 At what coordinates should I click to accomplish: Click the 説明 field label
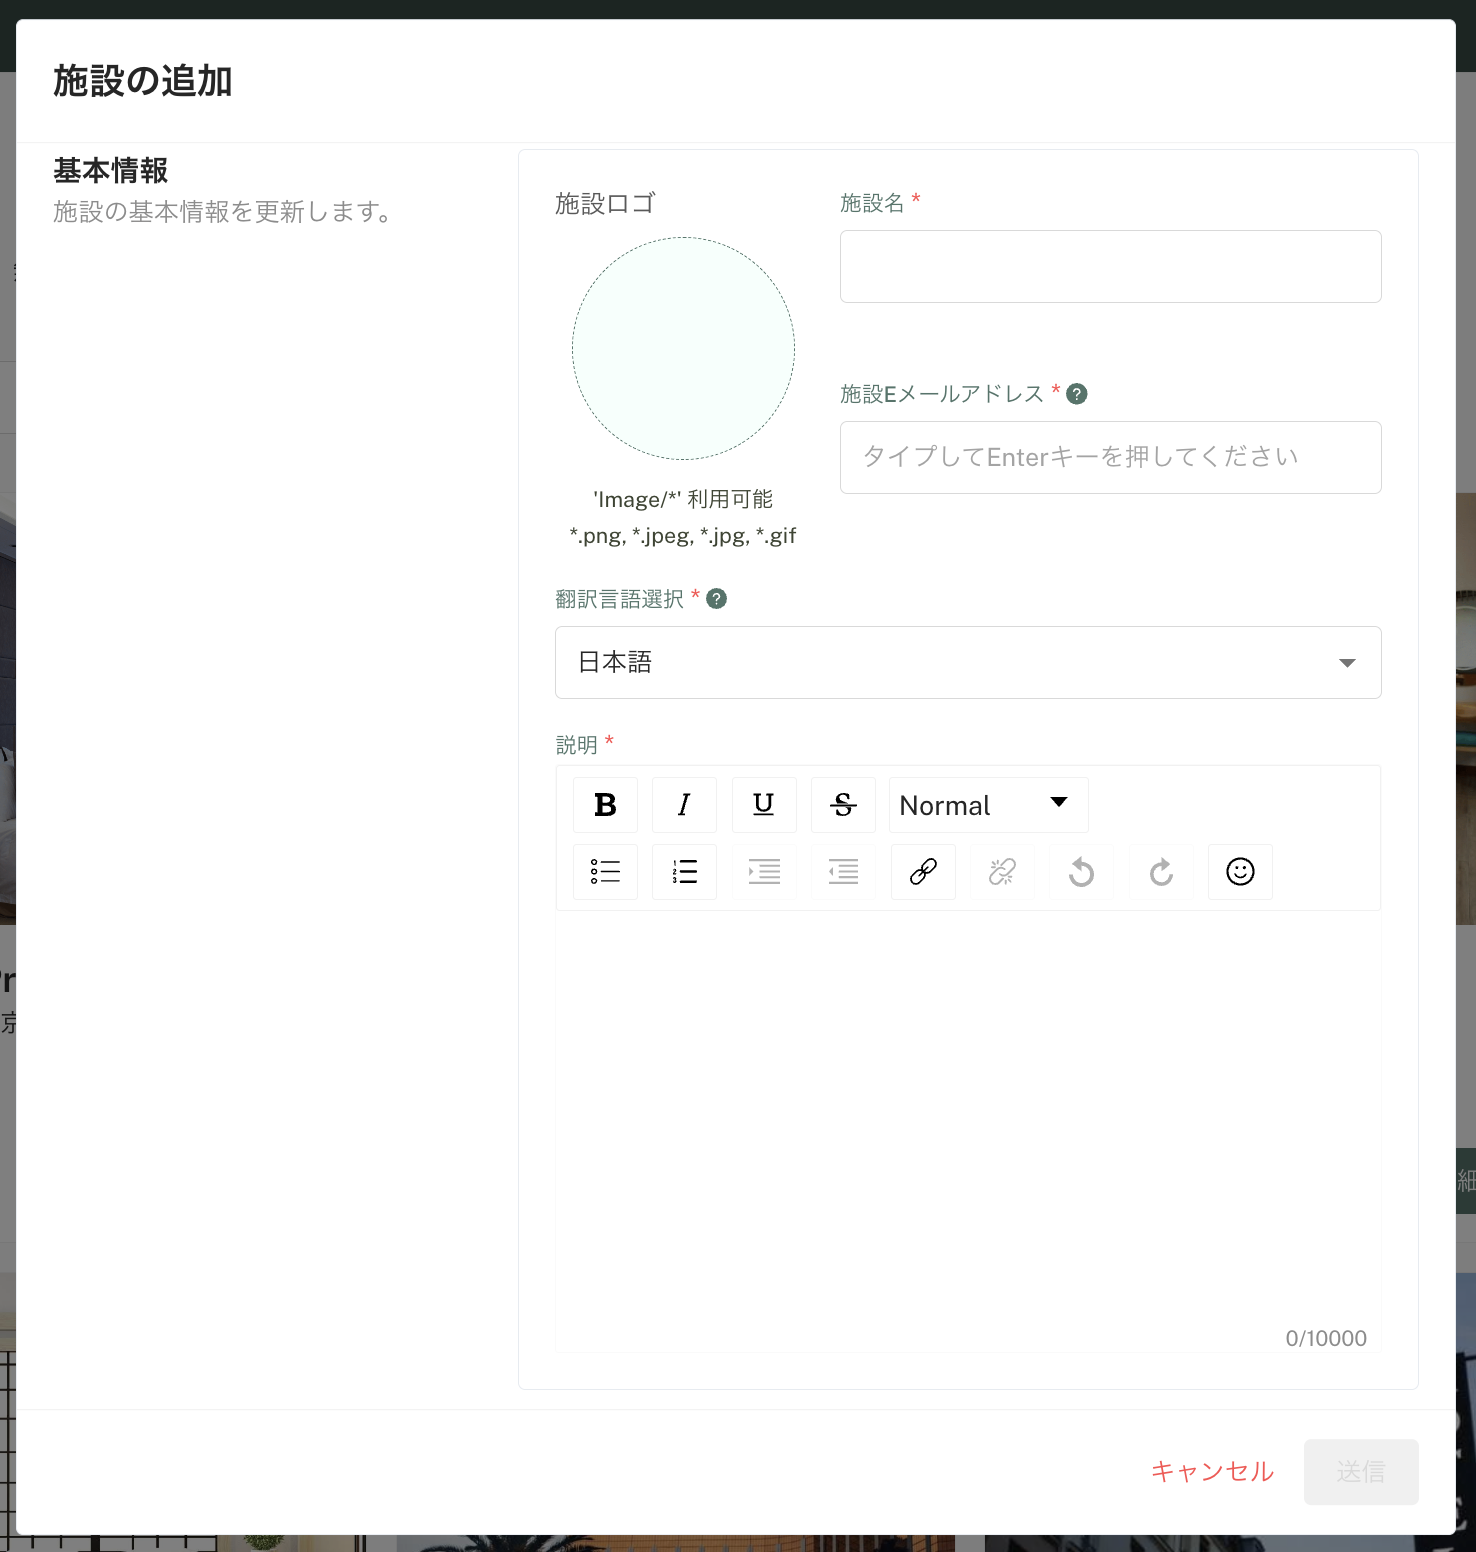pos(577,745)
